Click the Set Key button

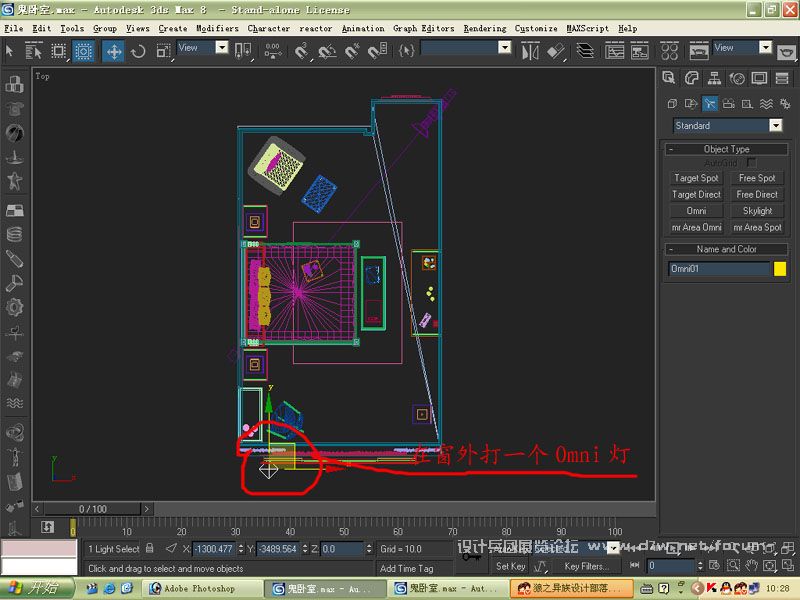(510, 566)
